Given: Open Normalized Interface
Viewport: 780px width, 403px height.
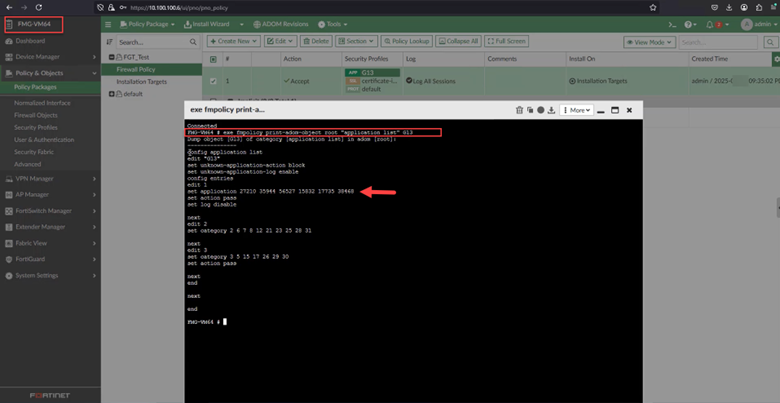Looking at the screenshot, I should tap(42, 103).
